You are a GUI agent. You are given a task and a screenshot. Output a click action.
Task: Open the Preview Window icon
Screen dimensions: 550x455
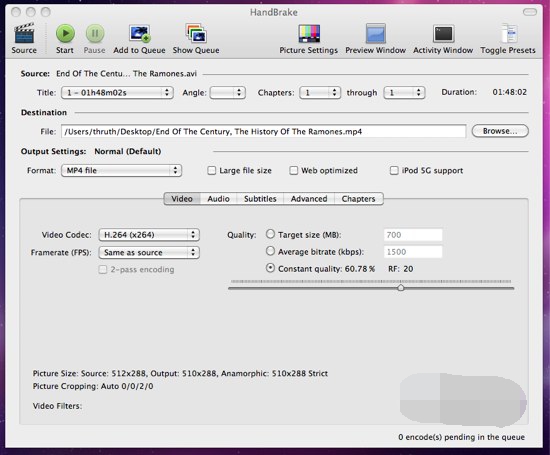375,33
